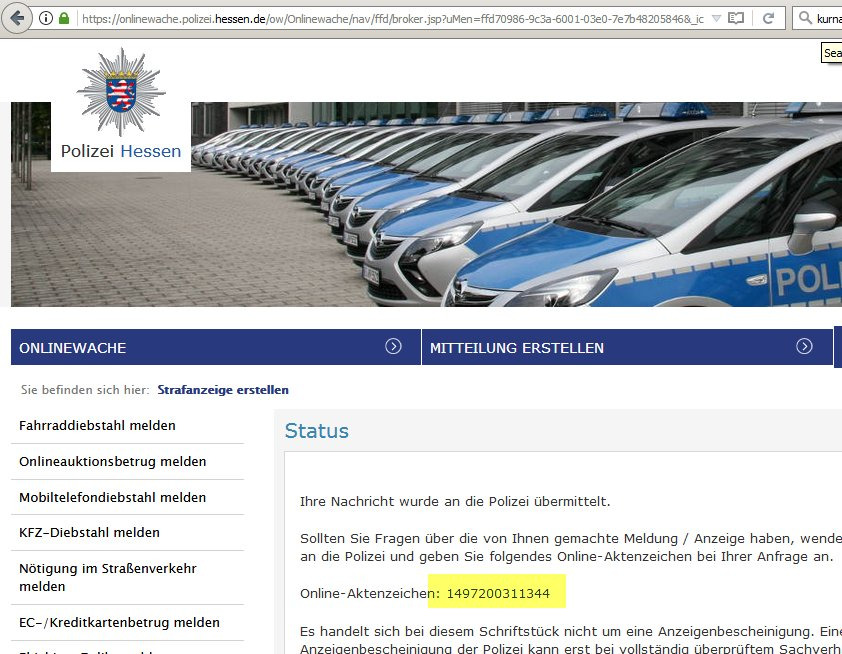The height and width of the screenshot is (654, 842).
Task: Select Fahrraddiebstahl melden in sidebar
Action: (97, 426)
